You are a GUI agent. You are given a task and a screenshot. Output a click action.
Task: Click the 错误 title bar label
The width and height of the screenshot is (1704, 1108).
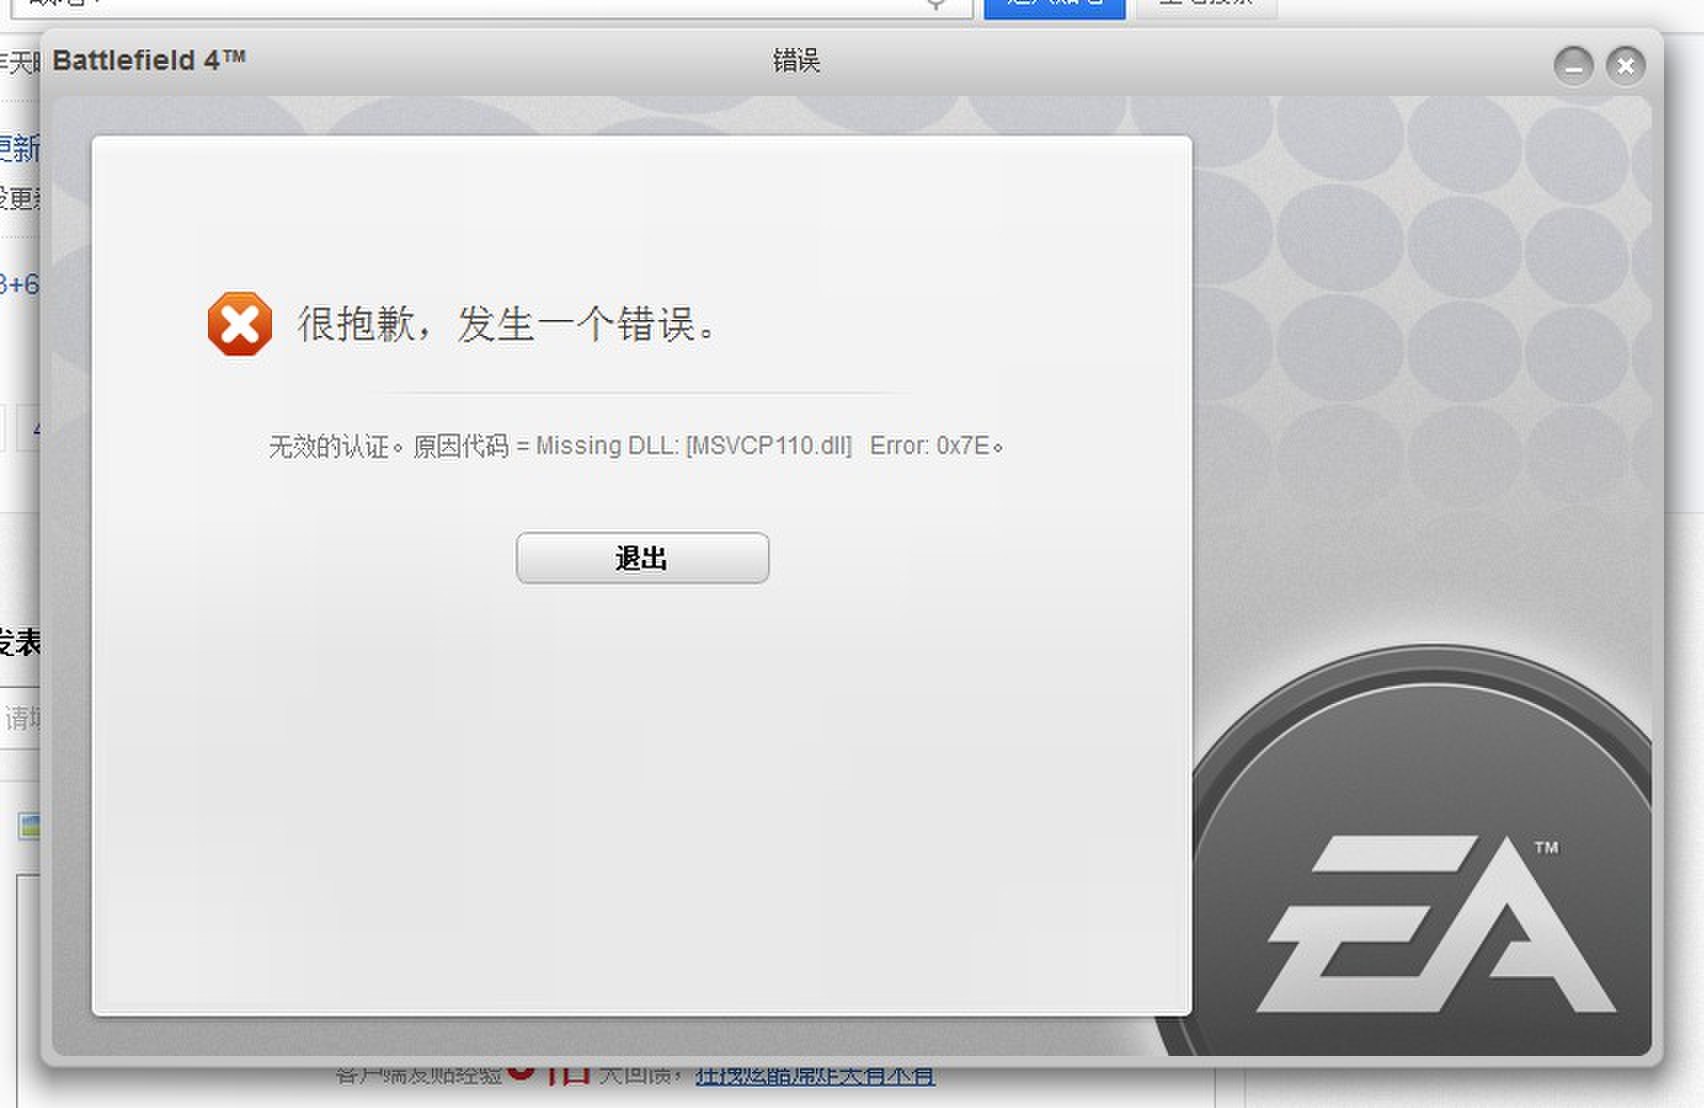pyautogui.click(x=796, y=61)
